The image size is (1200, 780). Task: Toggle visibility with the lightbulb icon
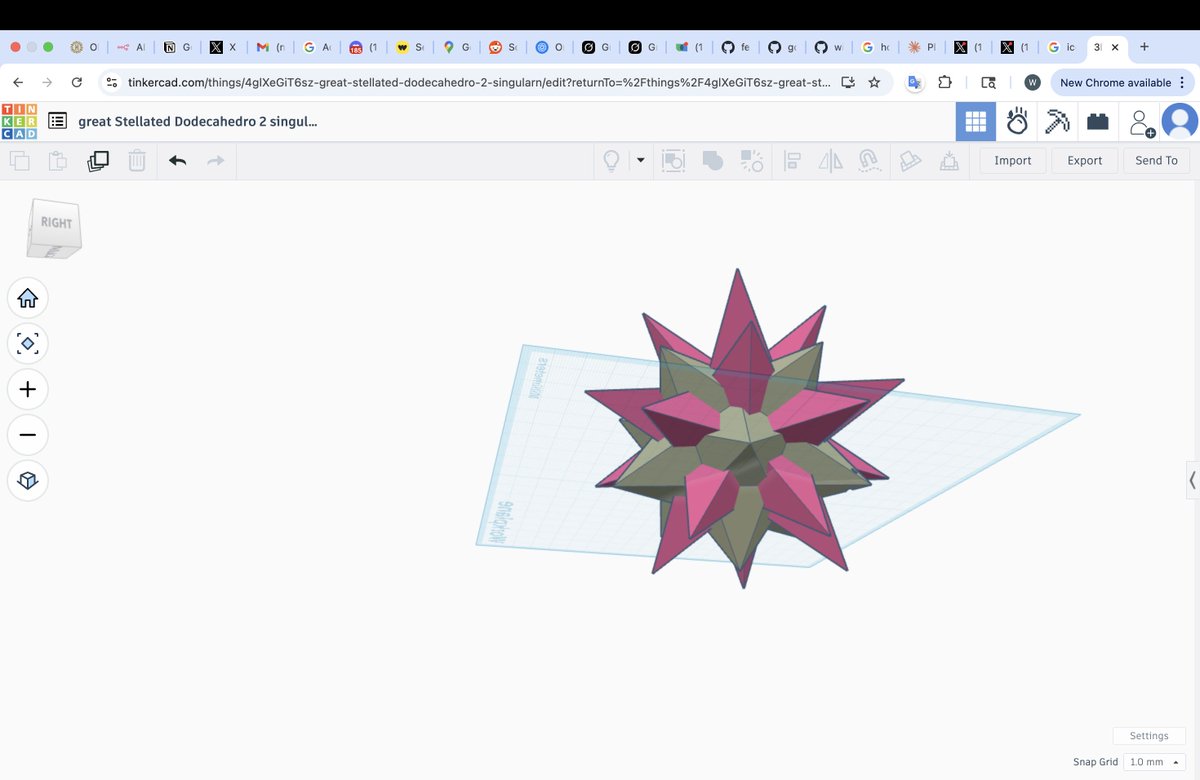click(613, 160)
